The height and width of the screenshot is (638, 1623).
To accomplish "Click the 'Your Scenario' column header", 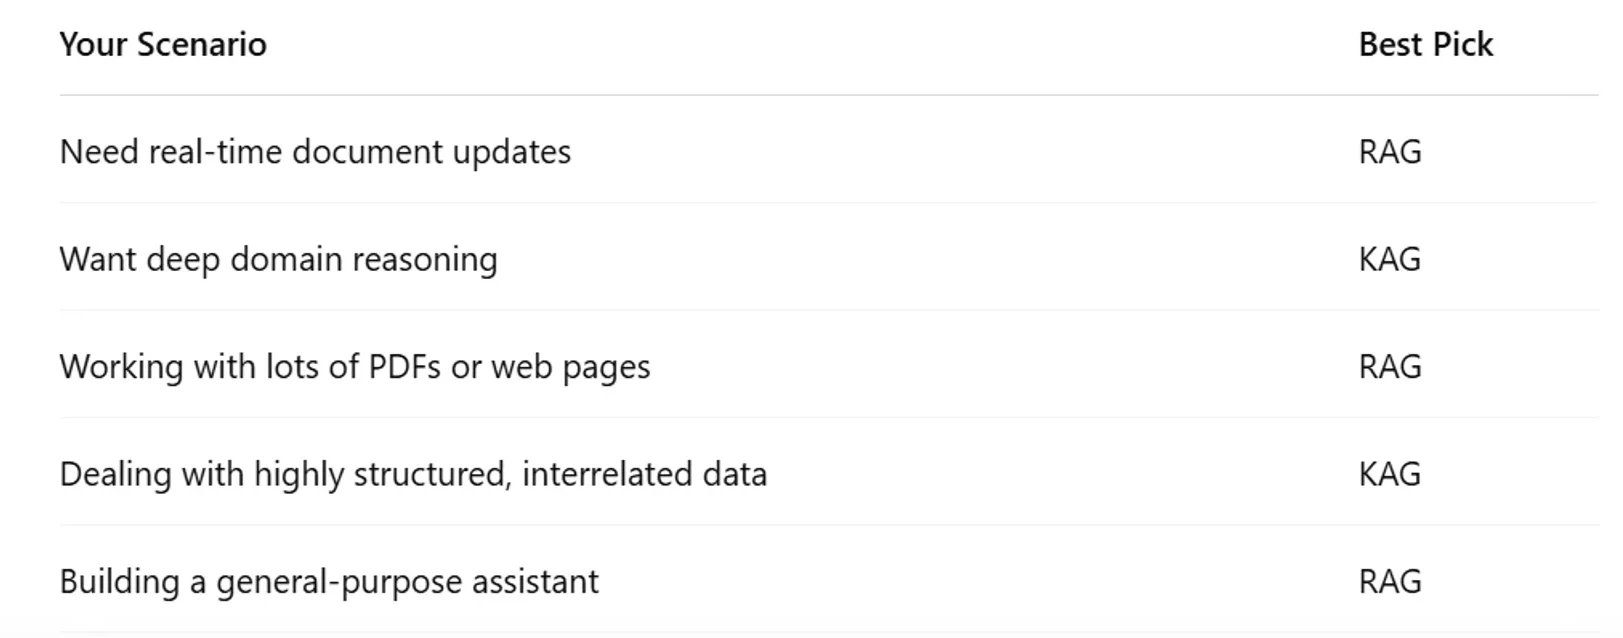I will coord(163,45).
